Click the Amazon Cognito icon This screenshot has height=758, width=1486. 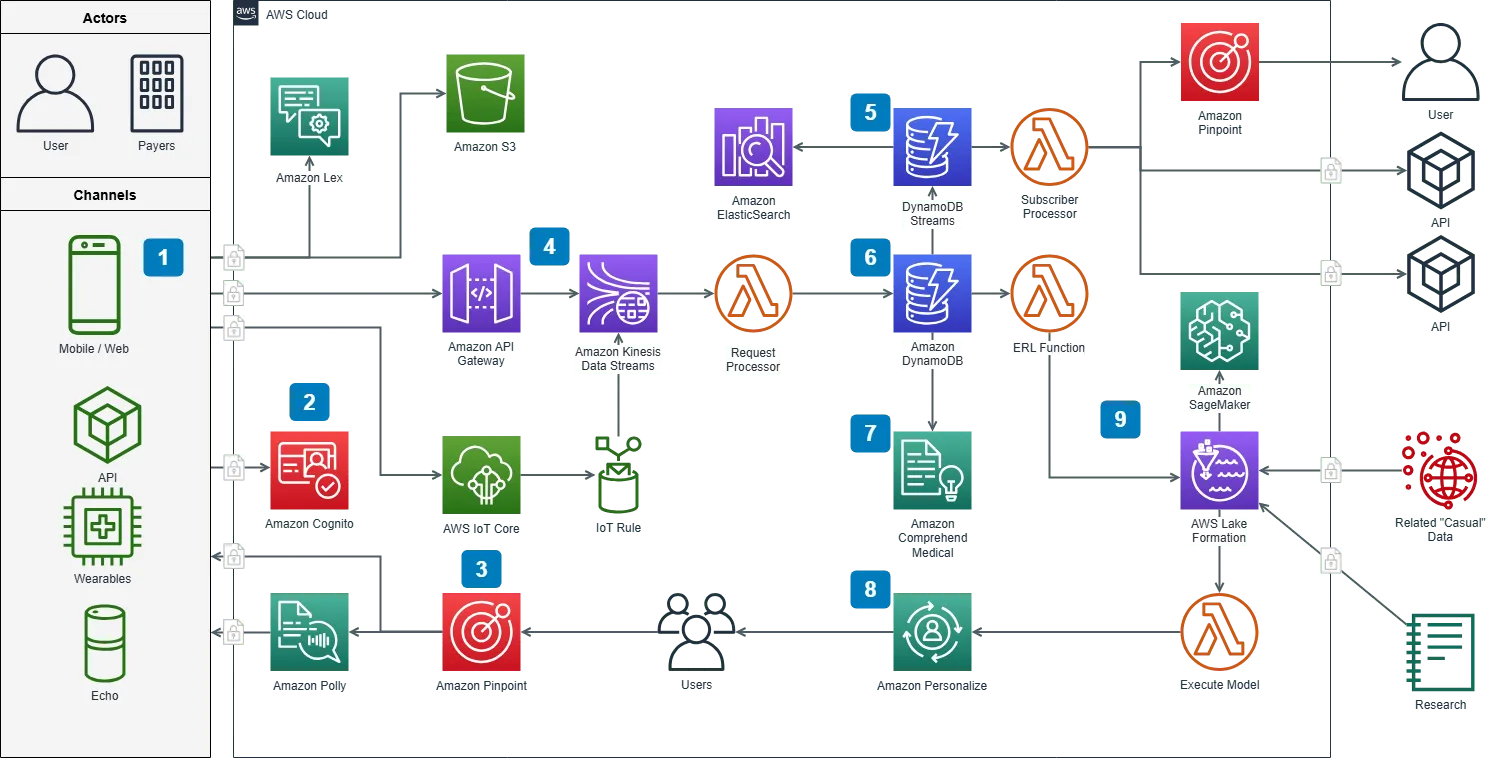tap(309, 471)
